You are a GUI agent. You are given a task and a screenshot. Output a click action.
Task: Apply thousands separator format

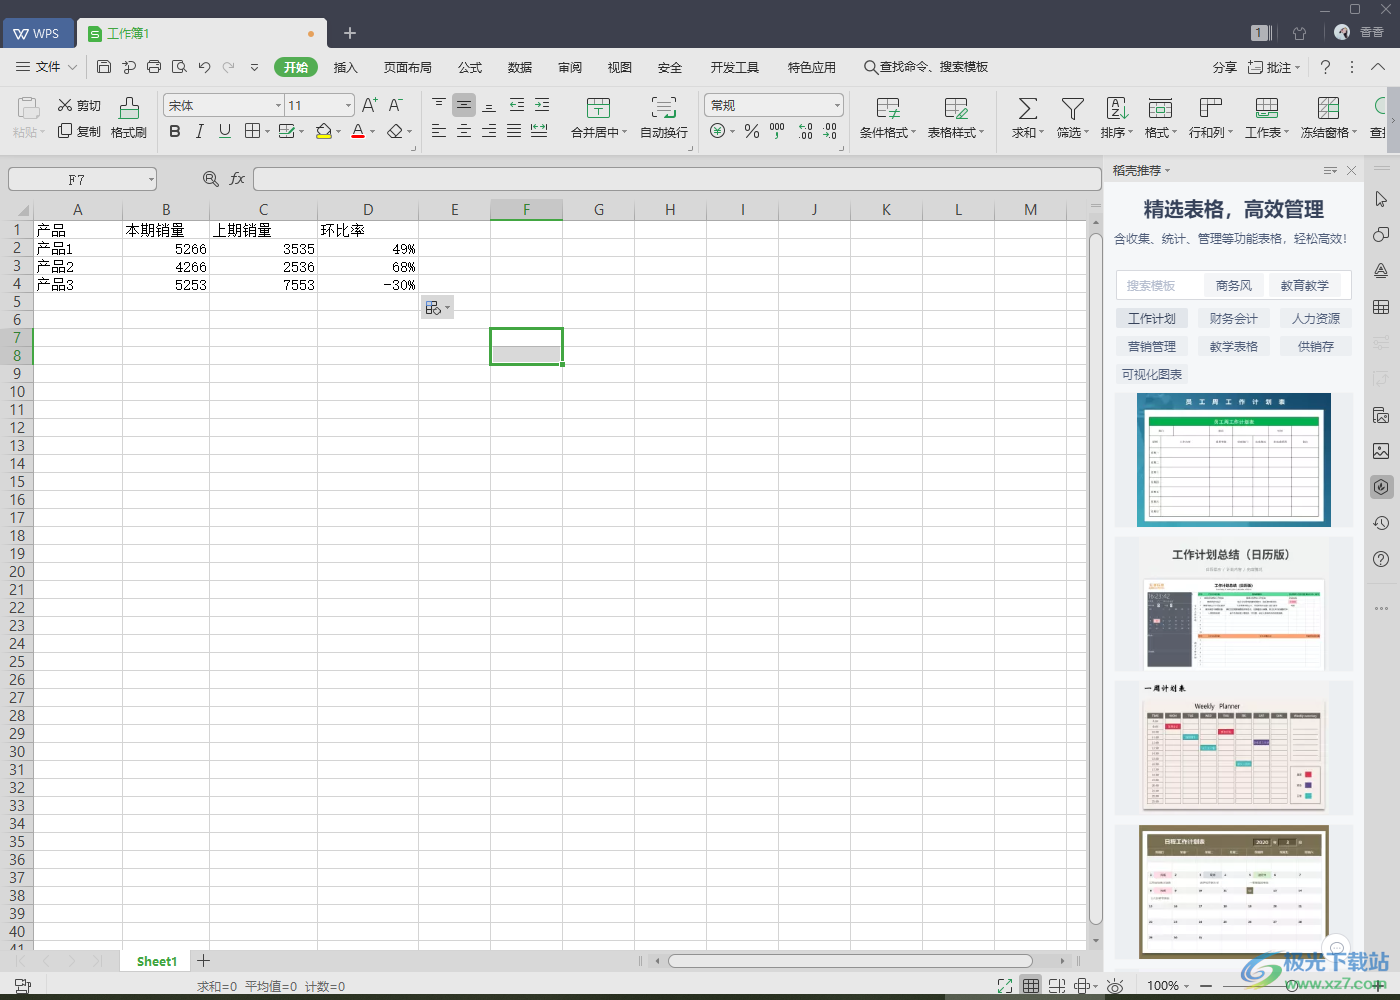click(x=777, y=131)
